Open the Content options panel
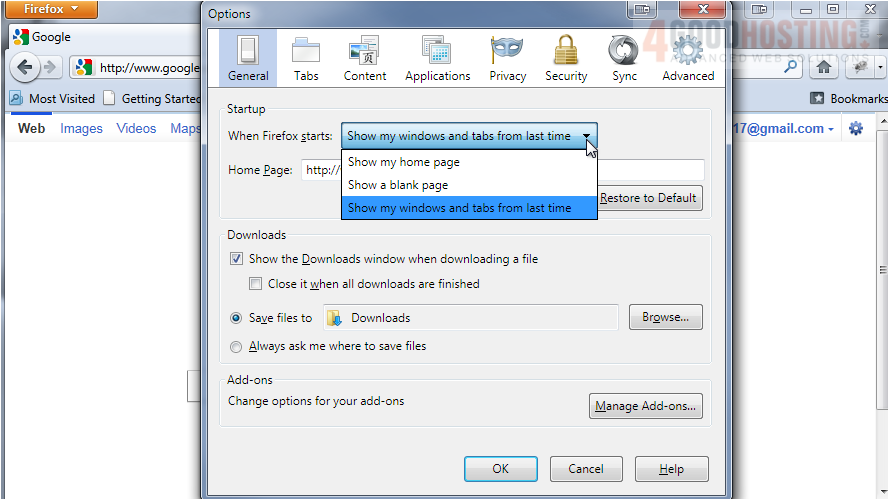 click(x=364, y=59)
